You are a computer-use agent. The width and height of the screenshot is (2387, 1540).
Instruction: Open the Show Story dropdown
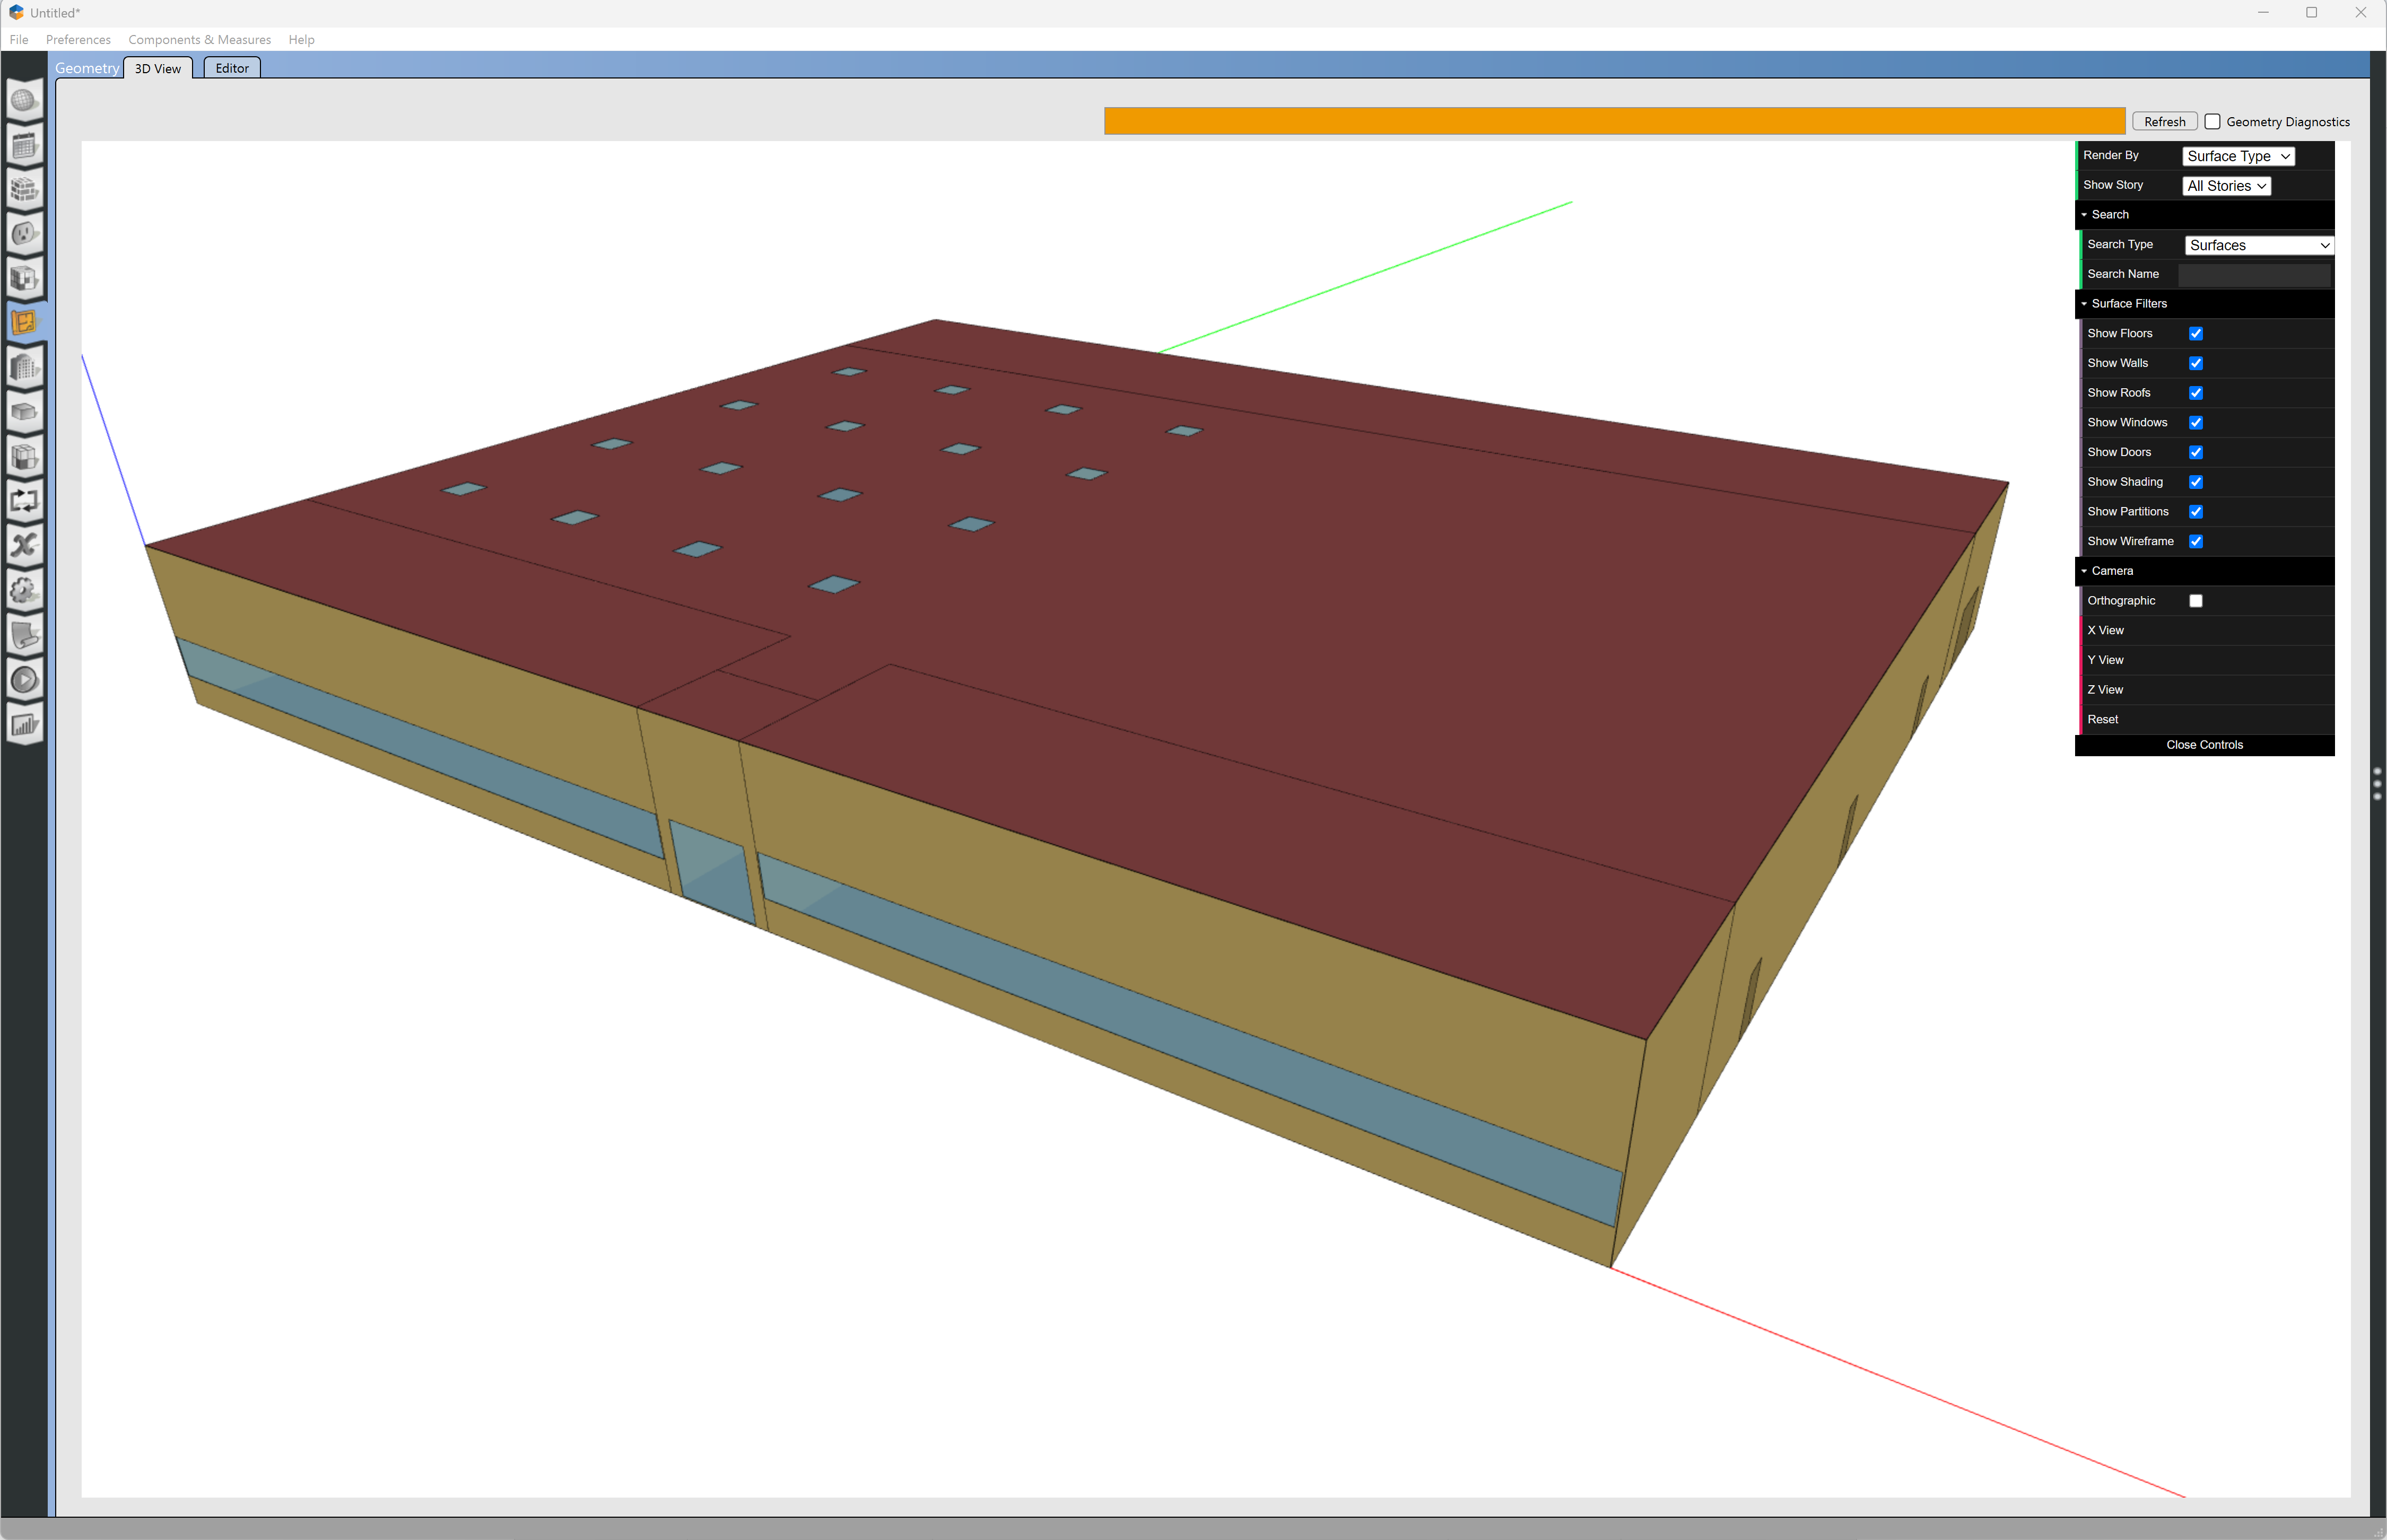2226,186
